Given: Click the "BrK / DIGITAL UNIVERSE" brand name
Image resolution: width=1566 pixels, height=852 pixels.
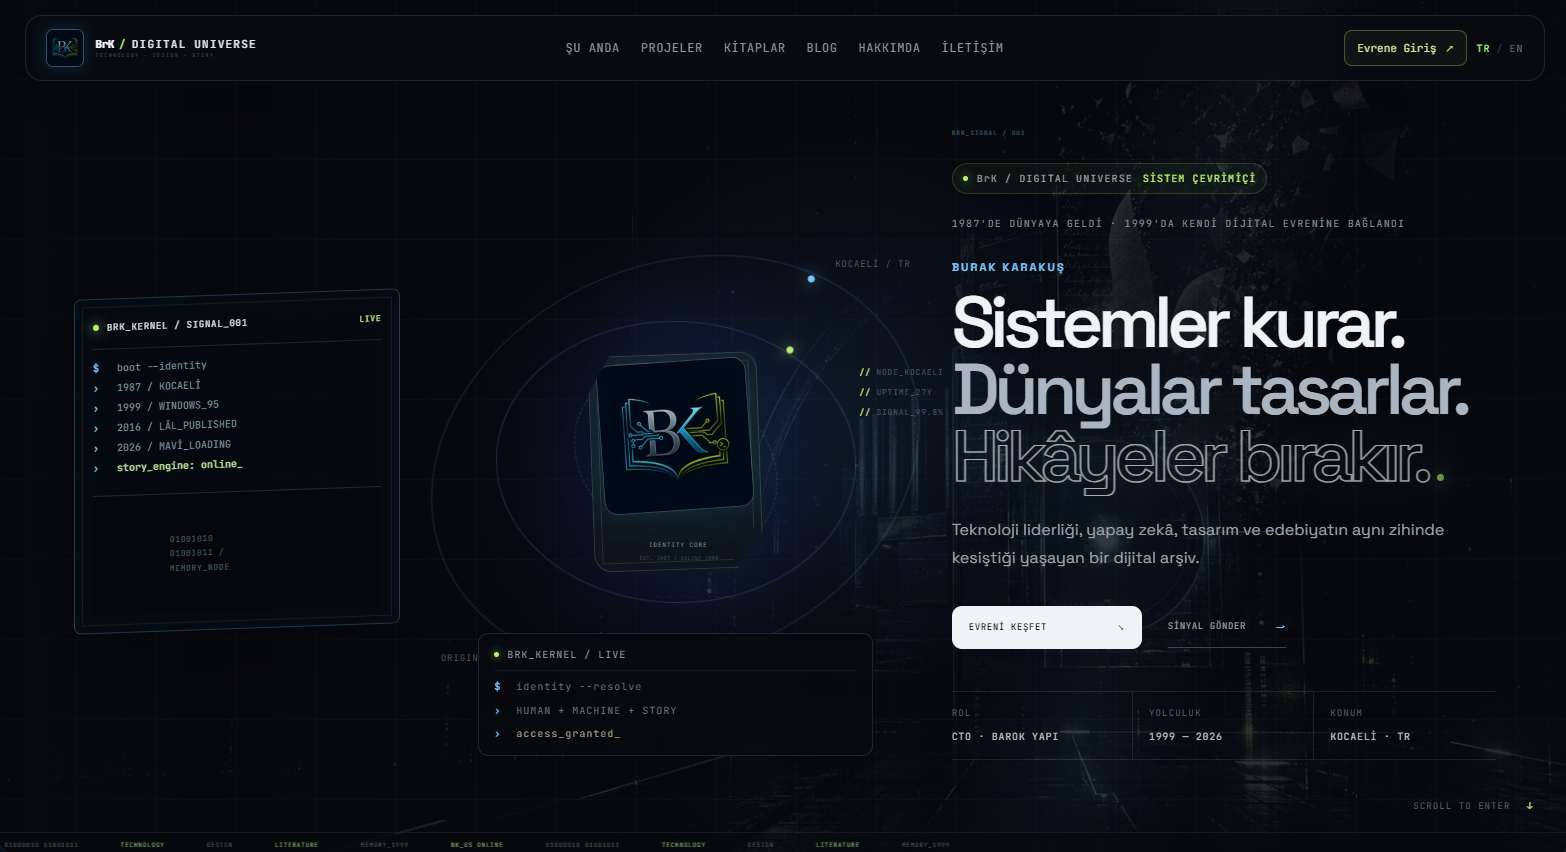Looking at the screenshot, I should point(175,44).
